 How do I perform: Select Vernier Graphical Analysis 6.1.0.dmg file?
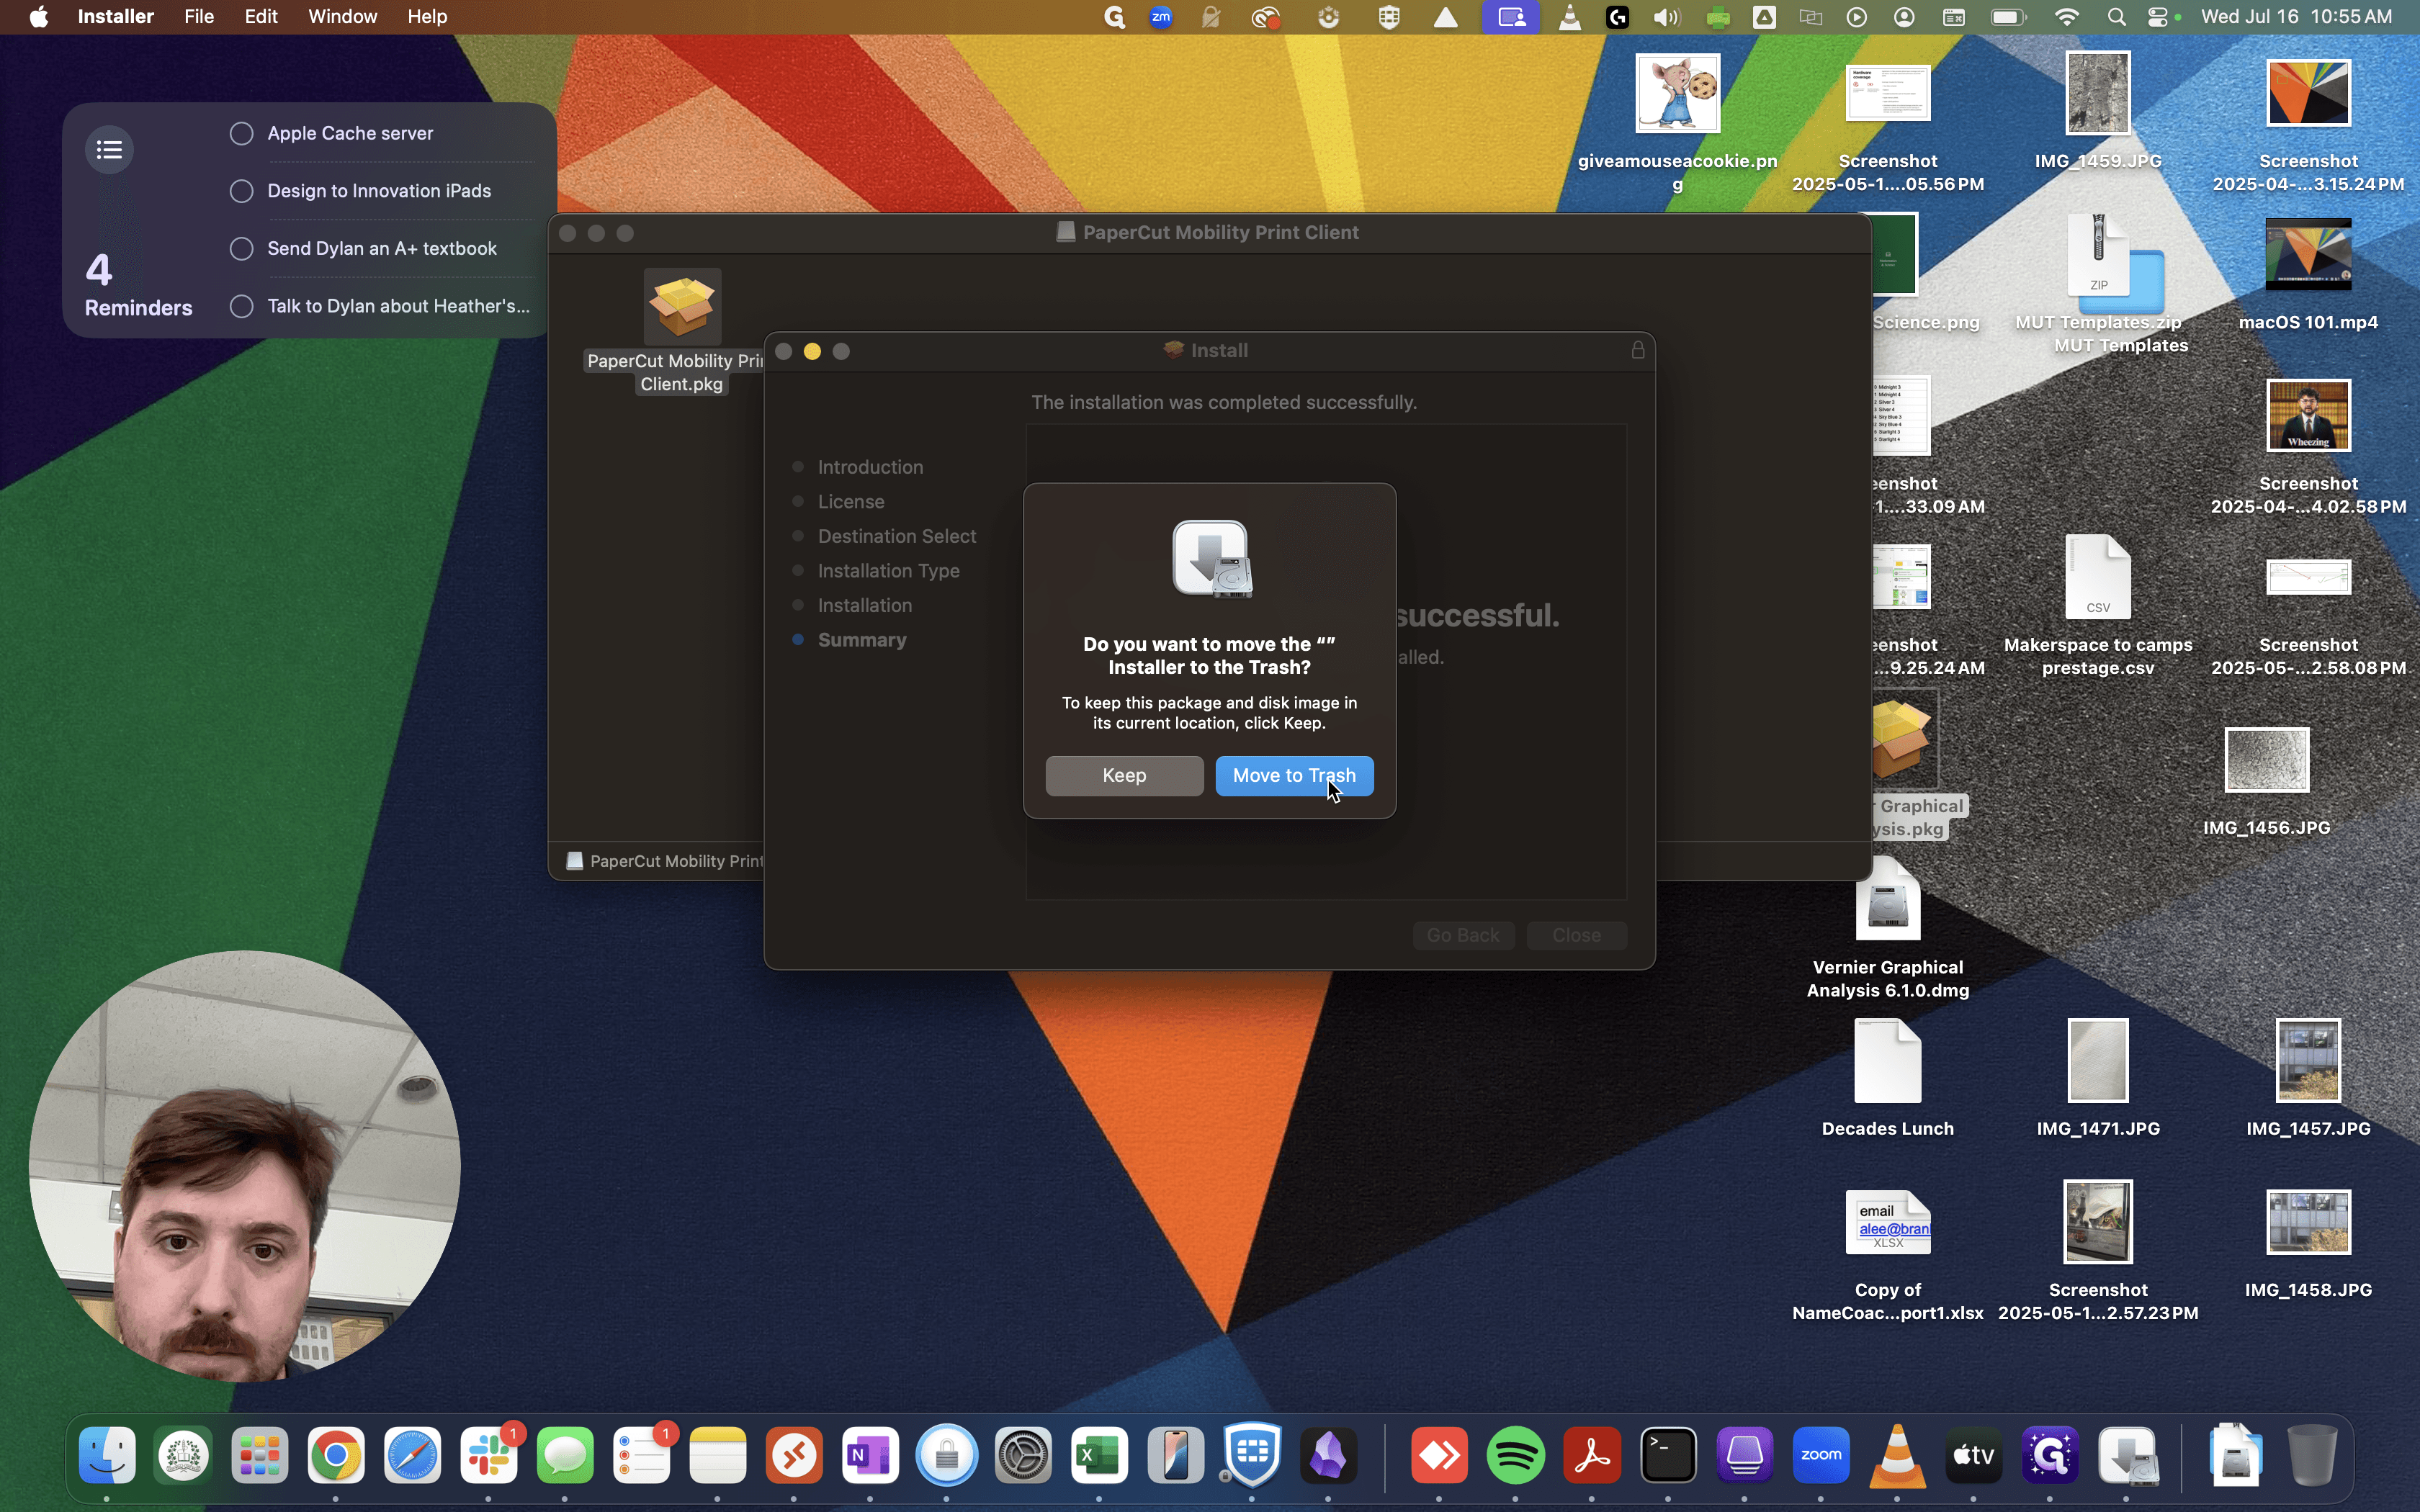click(x=1888, y=900)
